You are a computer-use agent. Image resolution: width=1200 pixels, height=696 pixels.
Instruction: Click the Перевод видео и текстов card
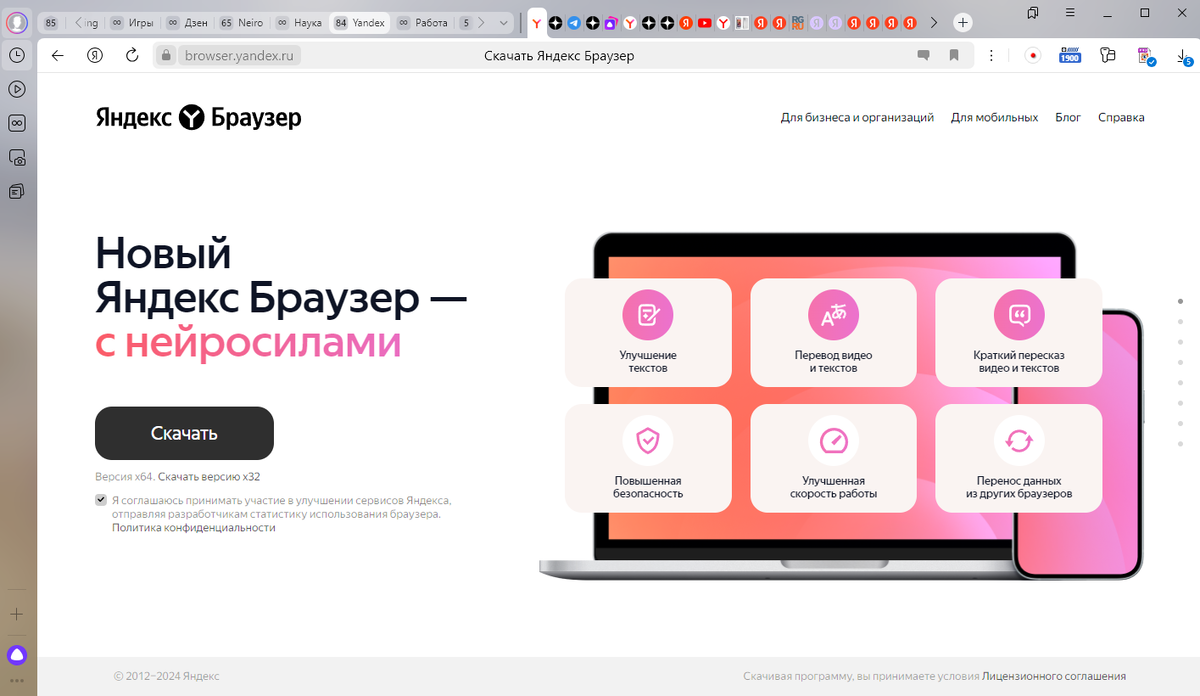(833, 332)
